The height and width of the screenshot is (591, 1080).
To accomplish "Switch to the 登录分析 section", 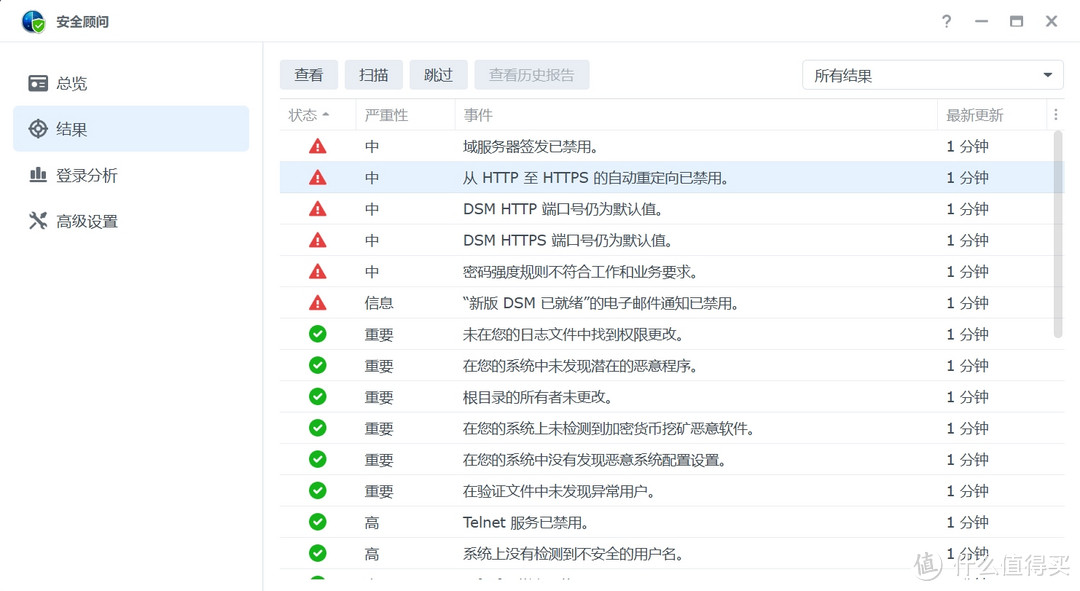I will pos(87,175).
